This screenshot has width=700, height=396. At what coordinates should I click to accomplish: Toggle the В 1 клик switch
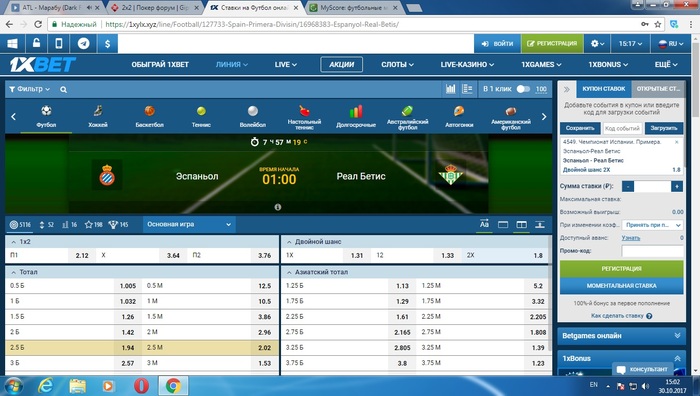(523, 89)
